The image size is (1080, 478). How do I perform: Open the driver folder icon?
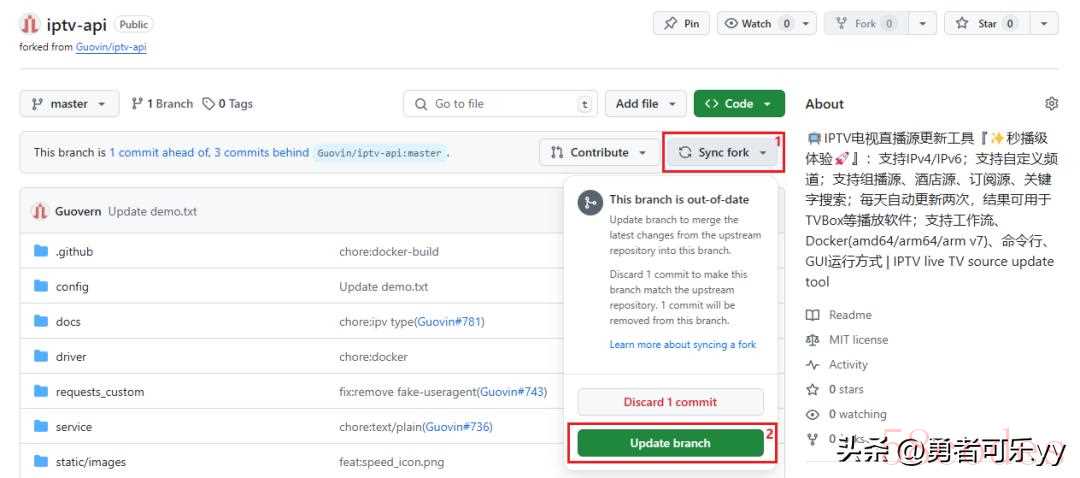[41, 356]
